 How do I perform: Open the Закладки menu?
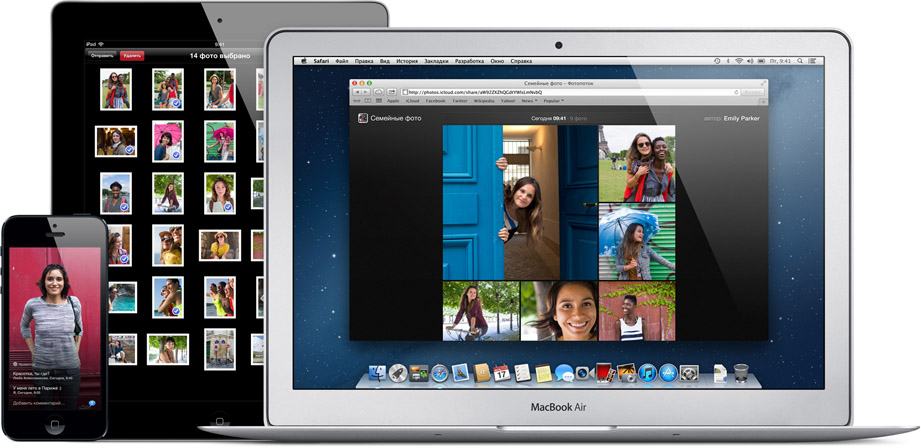436,62
